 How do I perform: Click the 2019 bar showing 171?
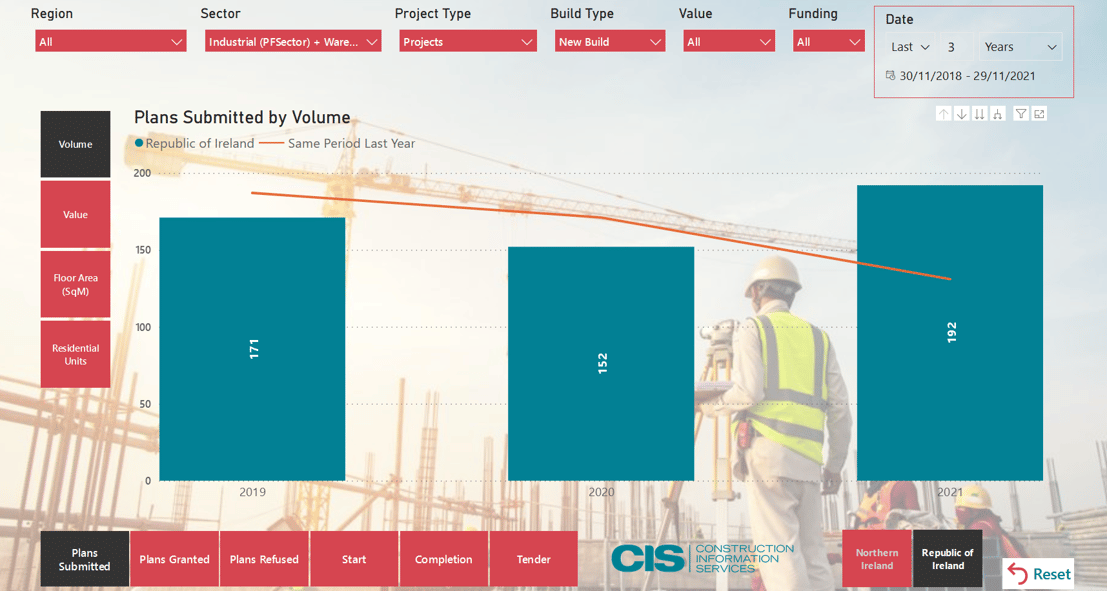point(252,349)
